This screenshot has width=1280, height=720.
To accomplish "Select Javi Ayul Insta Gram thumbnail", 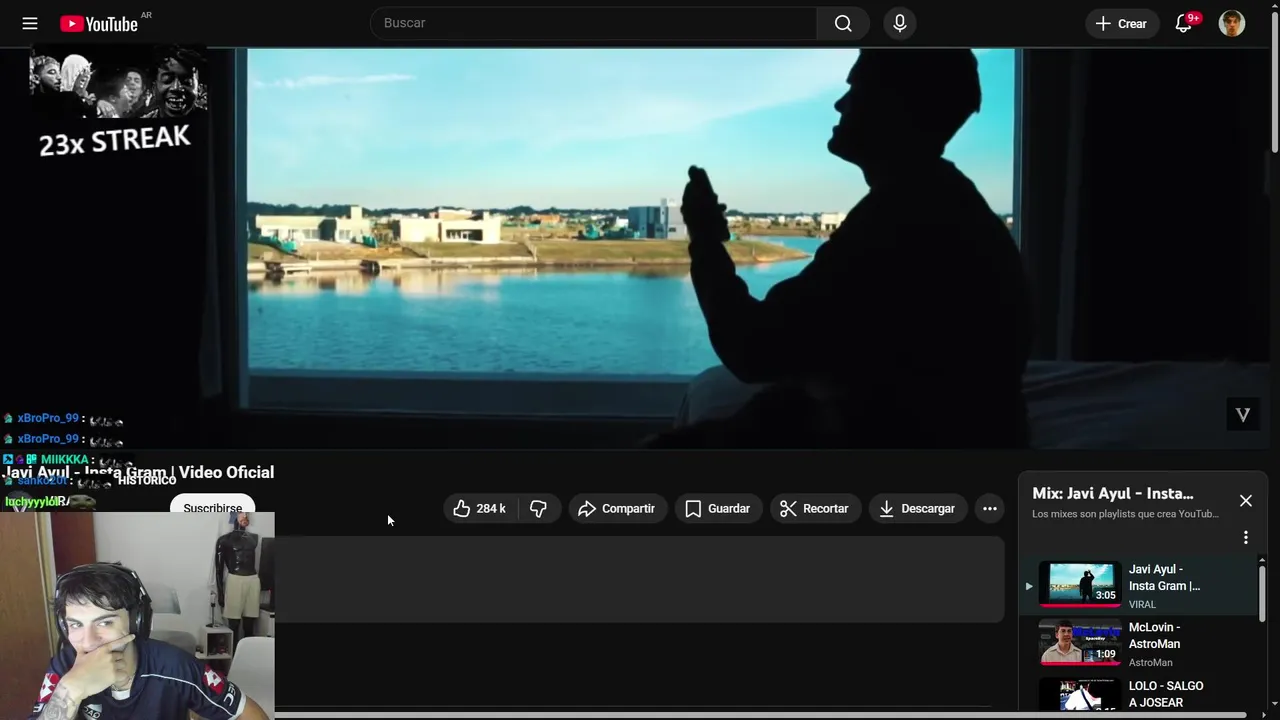I will click(x=1080, y=584).
